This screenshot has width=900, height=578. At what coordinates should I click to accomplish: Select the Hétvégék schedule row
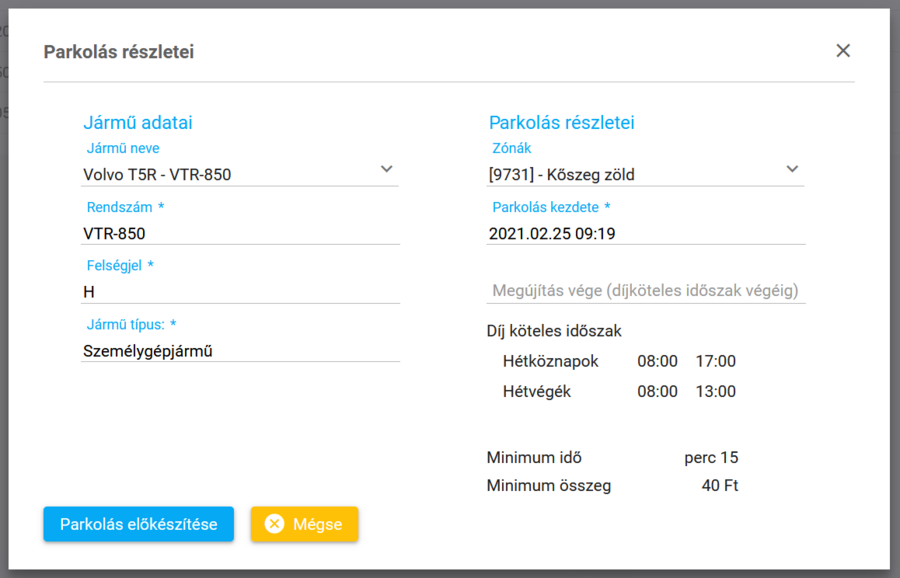(x=619, y=391)
